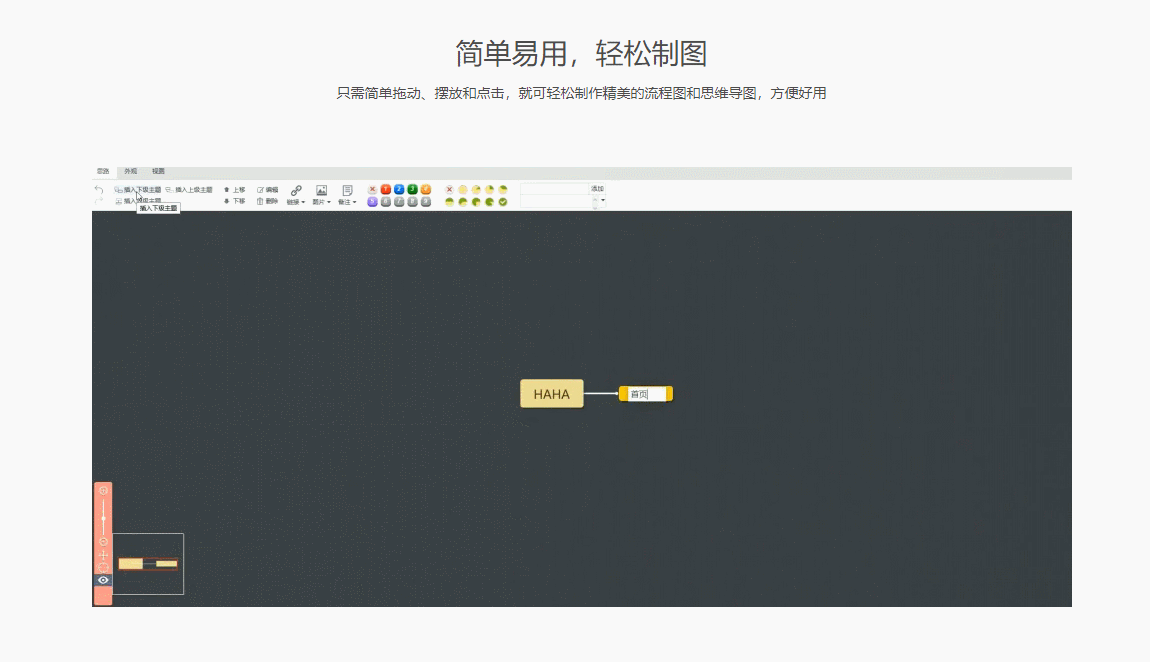This screenshot has height=662, width=1150.
Task: Set priority 2 blue icon
Action: 399,190
